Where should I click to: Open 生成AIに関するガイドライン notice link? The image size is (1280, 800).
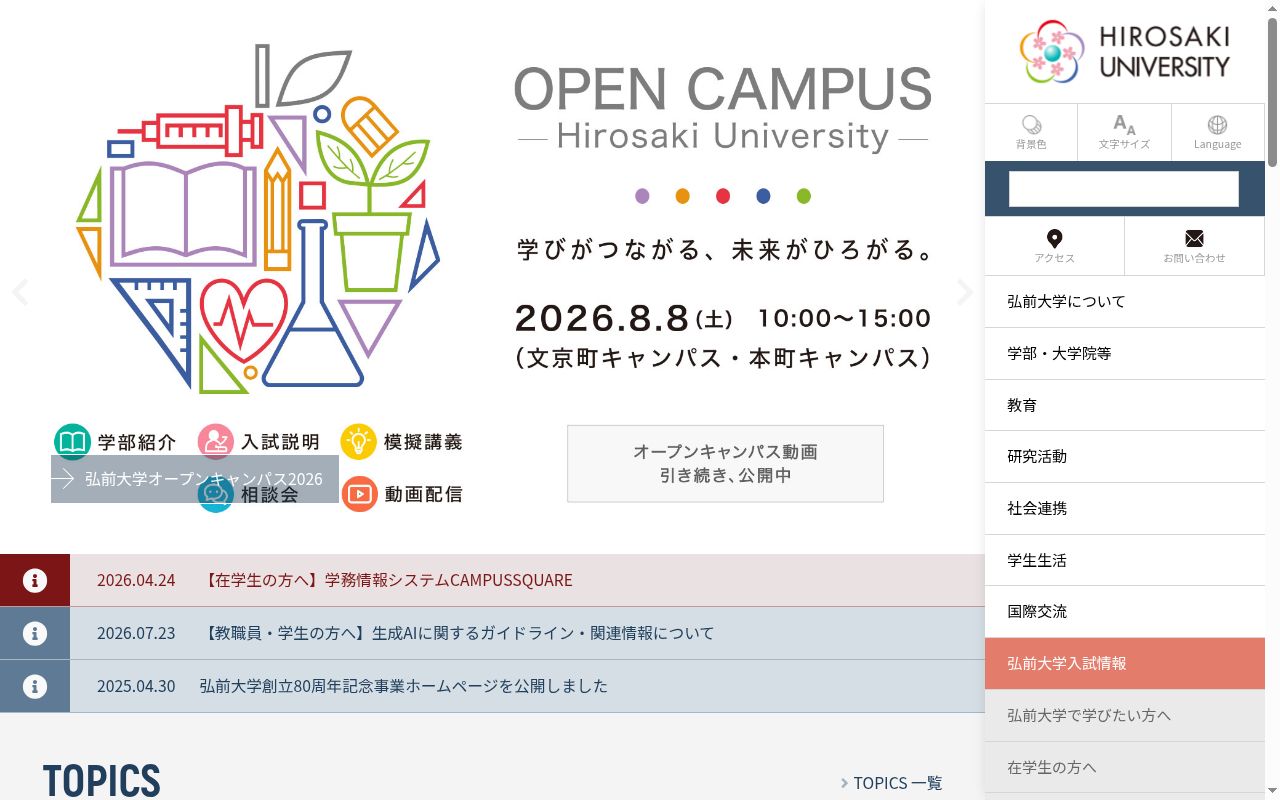coord(457,633)
